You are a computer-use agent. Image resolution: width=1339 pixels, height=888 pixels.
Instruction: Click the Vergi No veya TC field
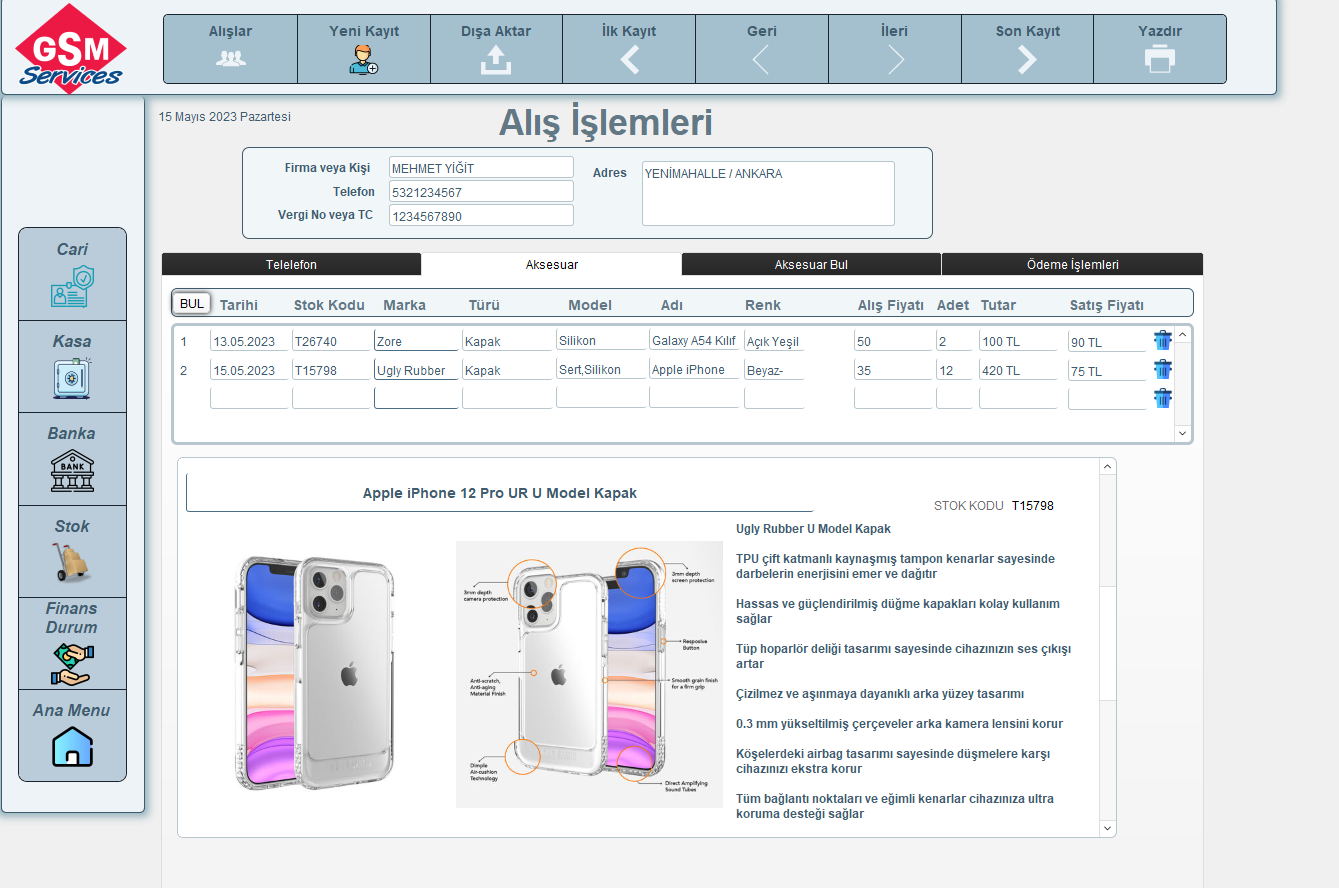[x=481, y=215]
